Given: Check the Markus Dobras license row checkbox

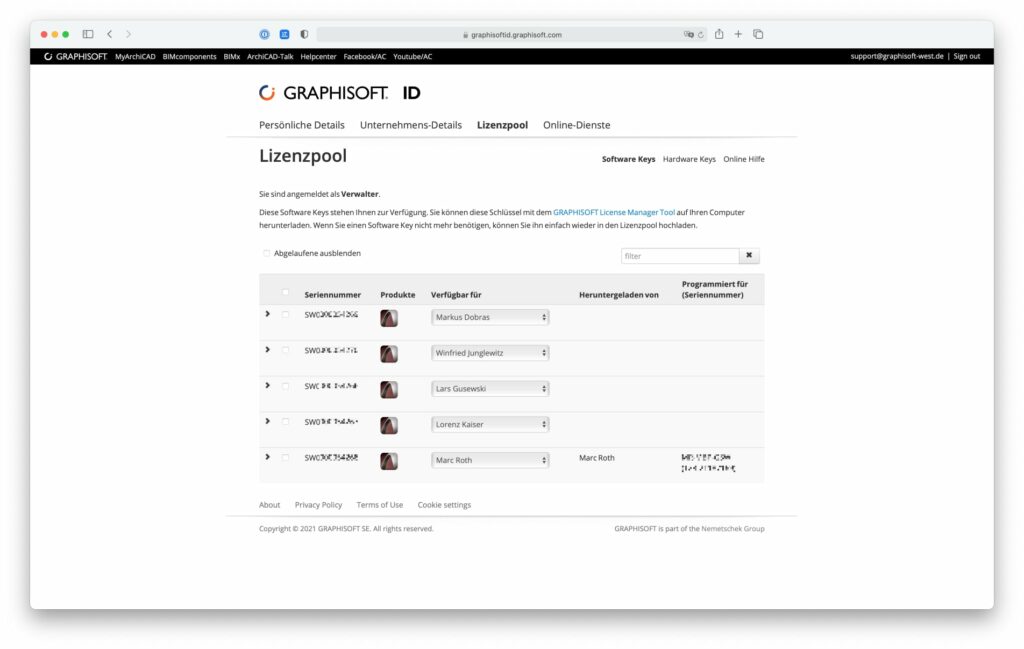Looking at the screenshot, I should click(x=285, y=315).
